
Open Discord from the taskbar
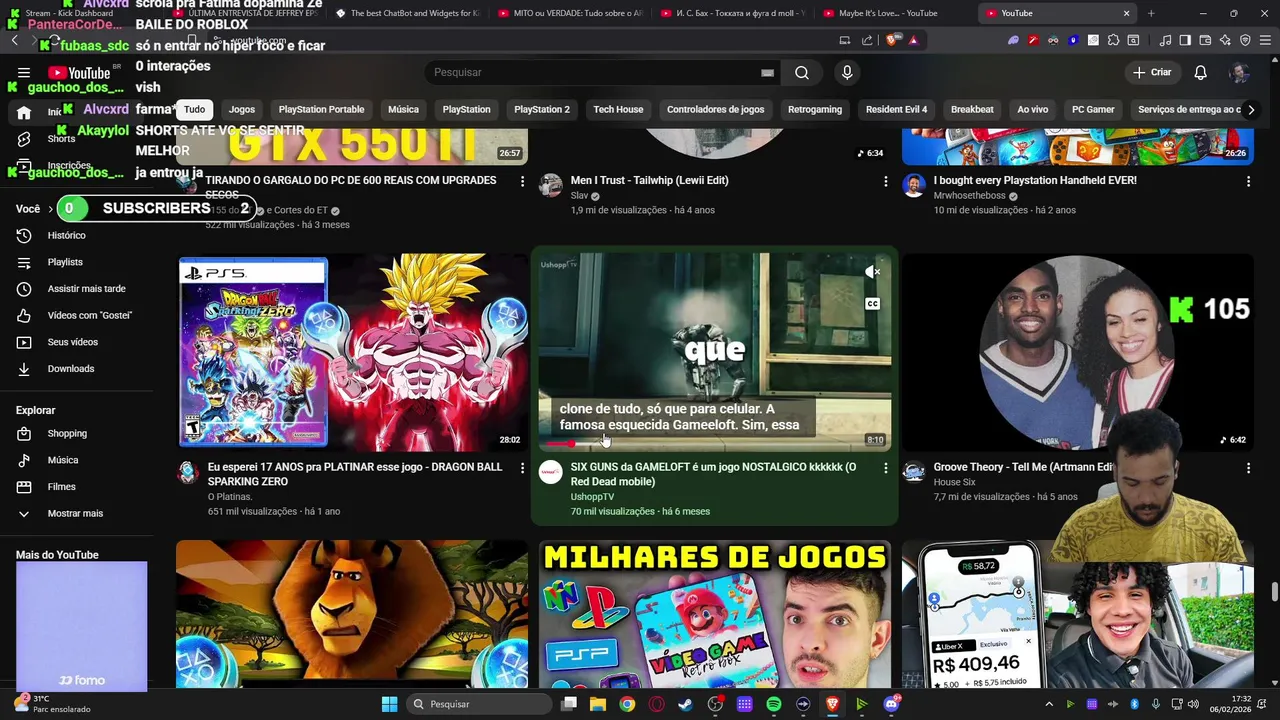pyautogui.click(x=891, y=704)
